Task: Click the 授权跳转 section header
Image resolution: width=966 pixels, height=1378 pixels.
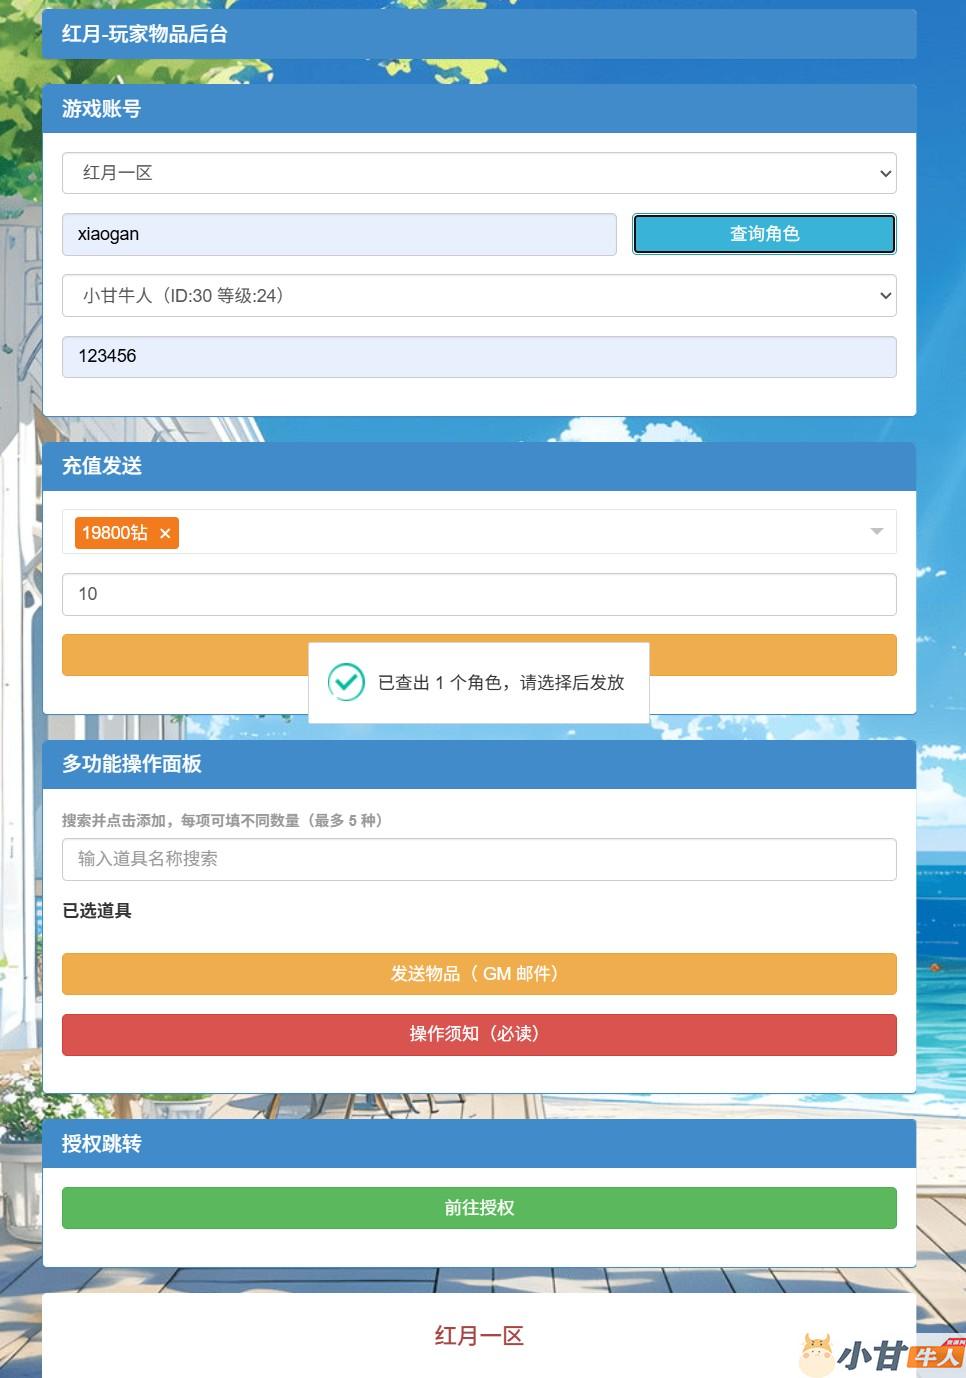Action: coord(479,1143)
